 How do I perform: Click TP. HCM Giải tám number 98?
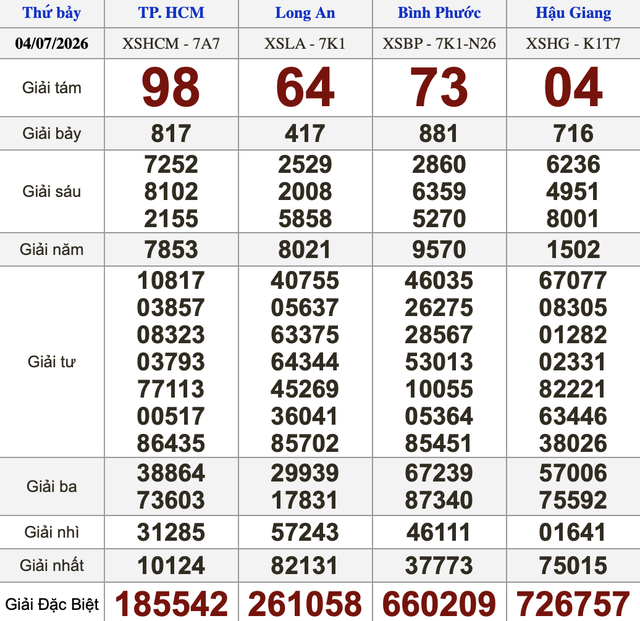171,87
